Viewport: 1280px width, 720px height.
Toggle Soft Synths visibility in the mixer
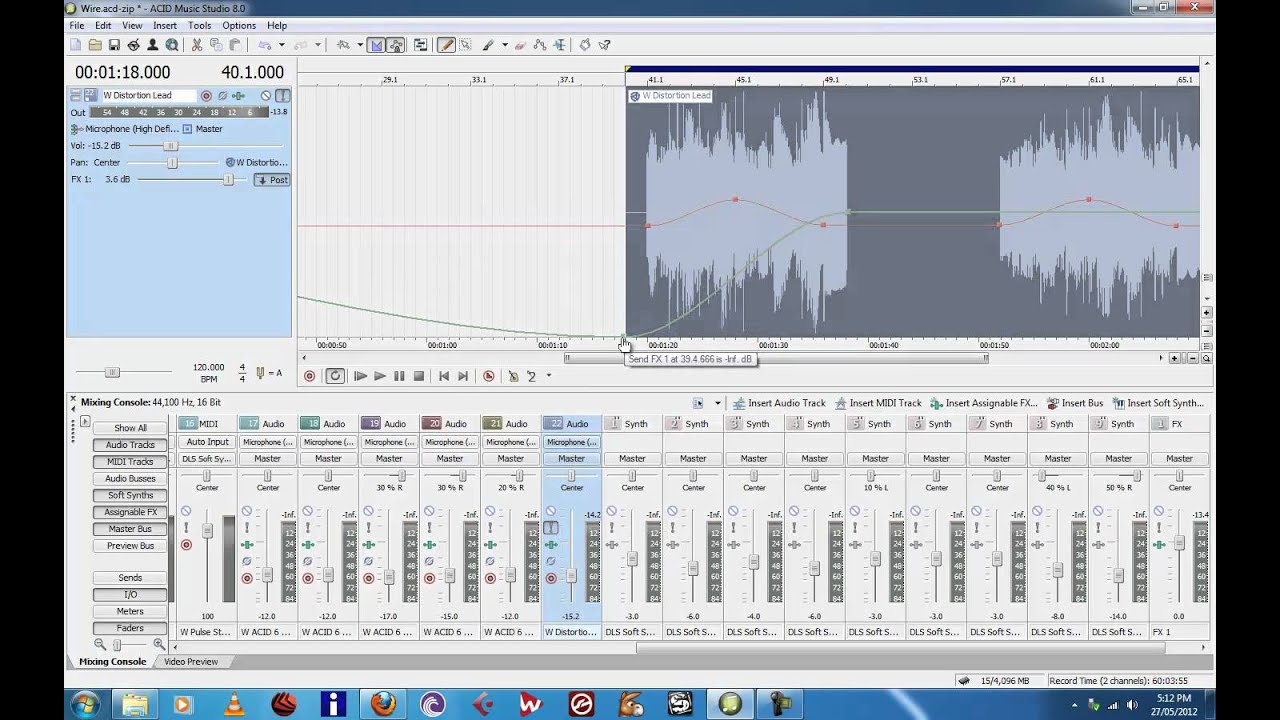[130, 495]
